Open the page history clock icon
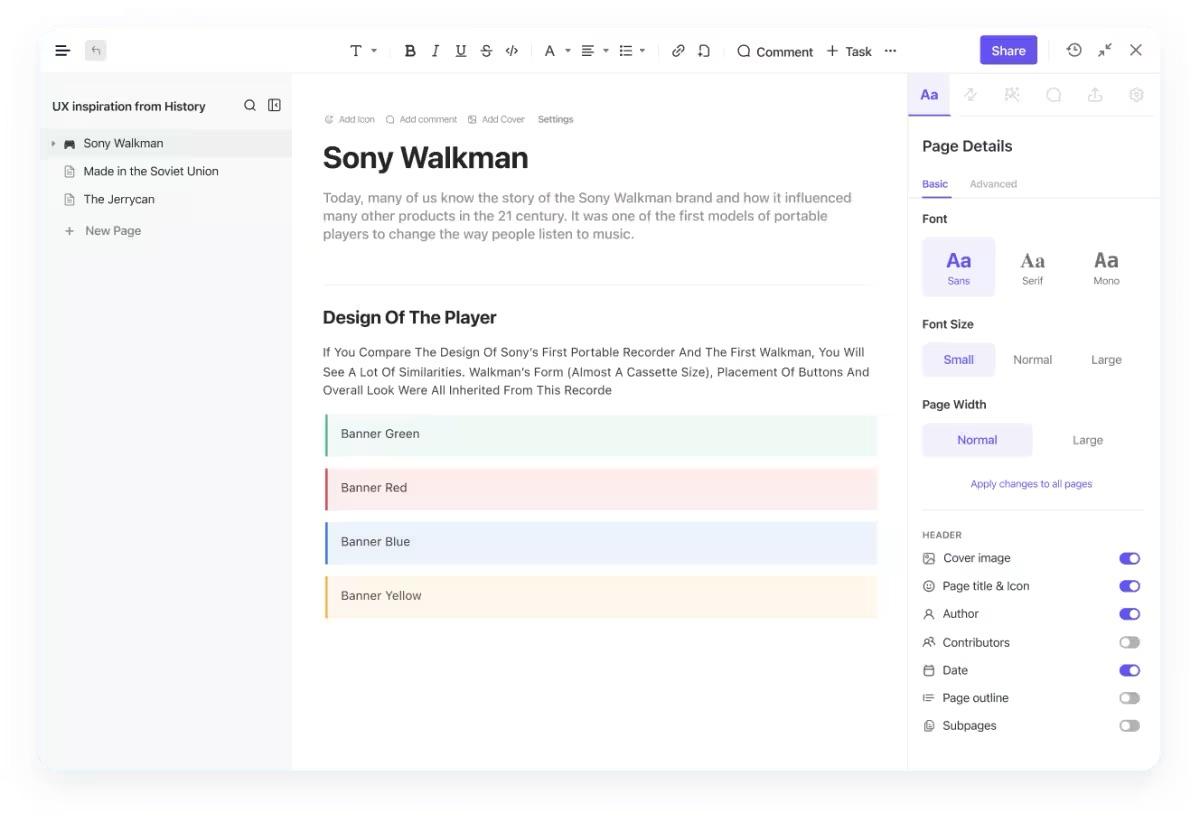 (1074, 50)
